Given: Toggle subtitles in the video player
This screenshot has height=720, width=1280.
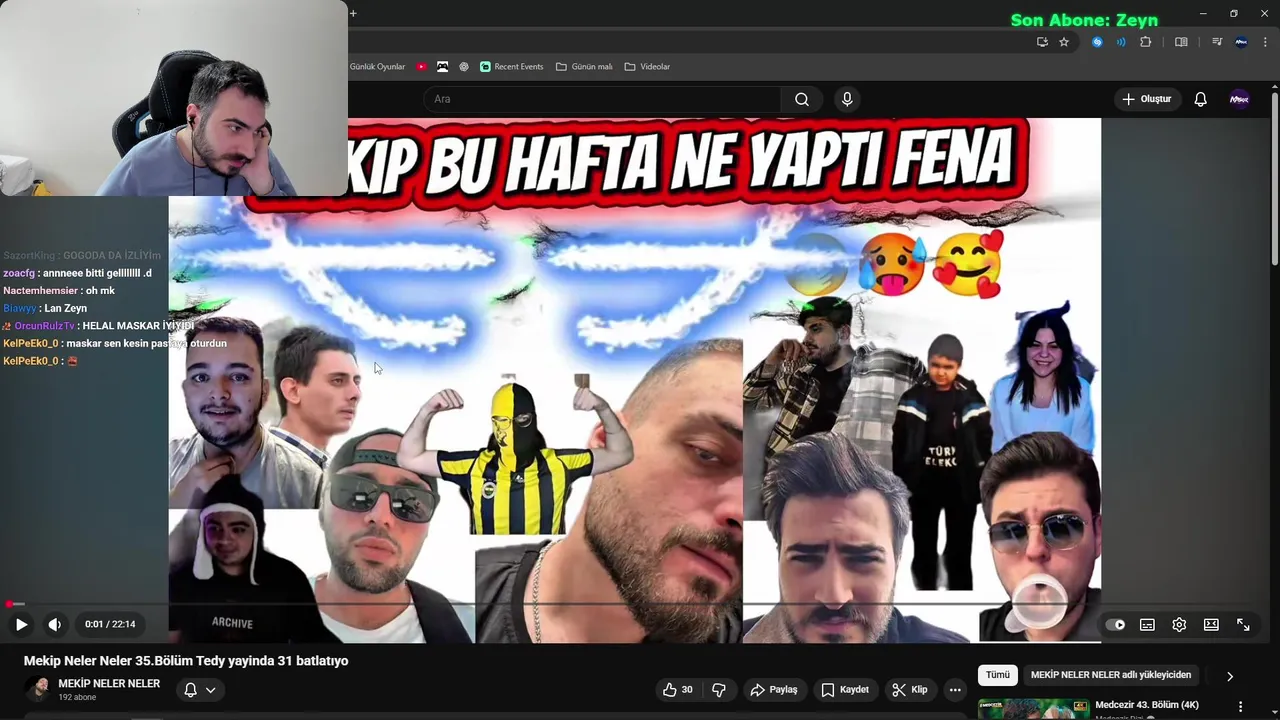Looking at the screenshot, I should pyautogui.click(x=1147, y=625).
